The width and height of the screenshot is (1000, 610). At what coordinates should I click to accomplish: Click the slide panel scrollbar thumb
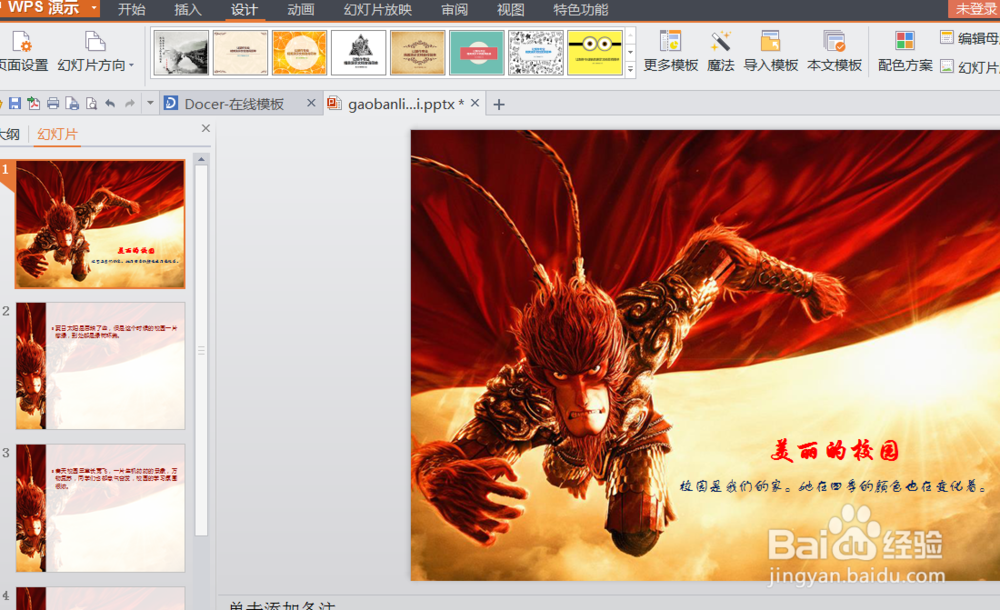coord(202,350)
